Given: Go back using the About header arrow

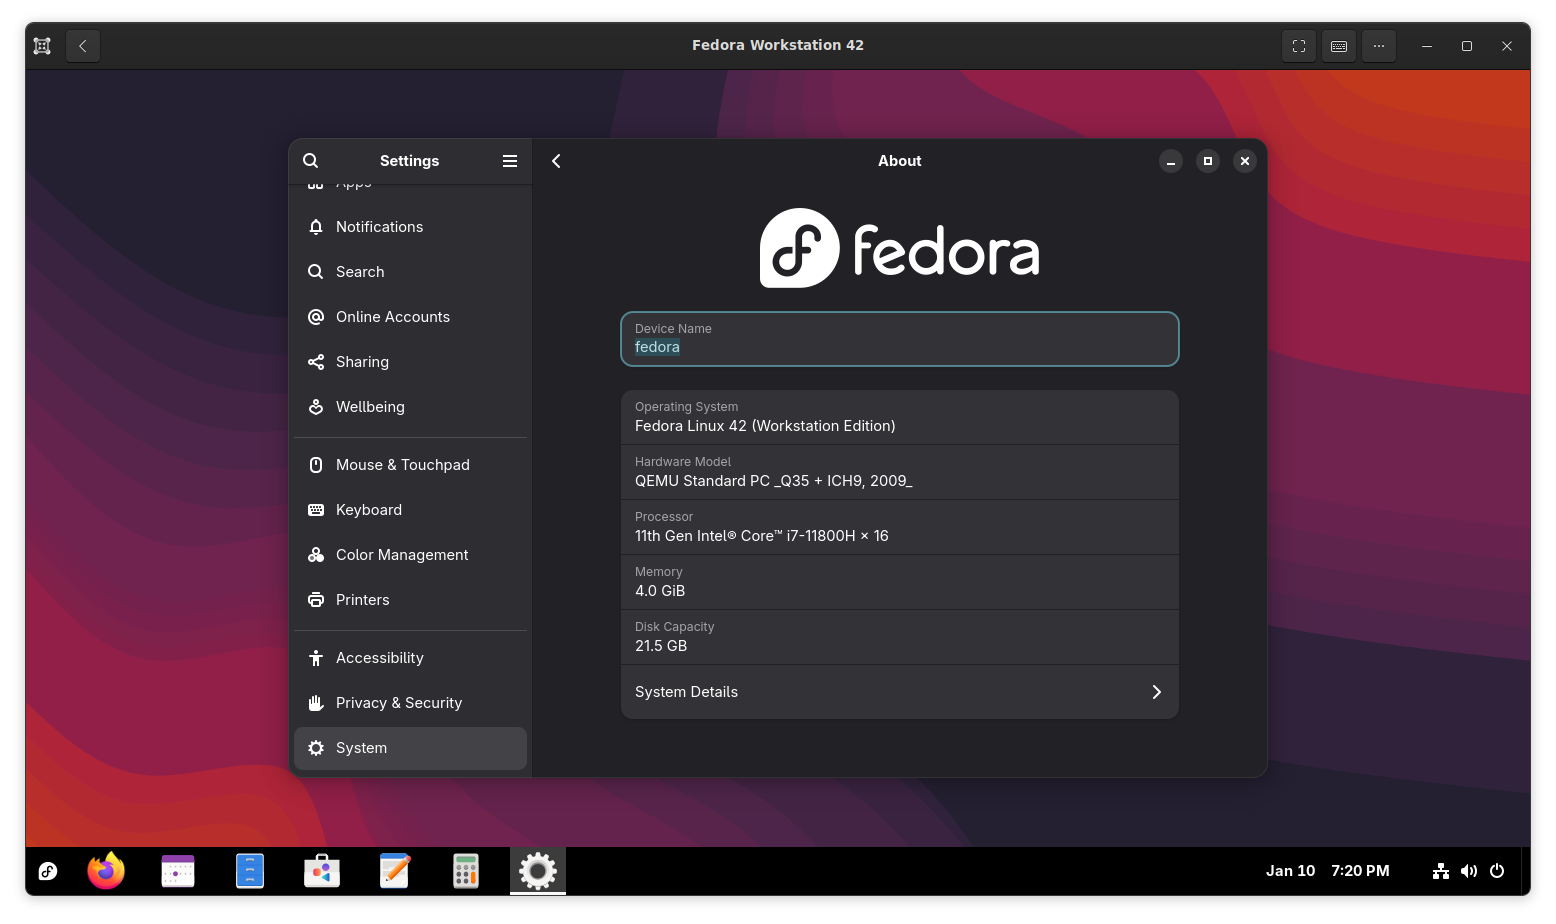Looking at the screenshot, I should pos(557,161).
